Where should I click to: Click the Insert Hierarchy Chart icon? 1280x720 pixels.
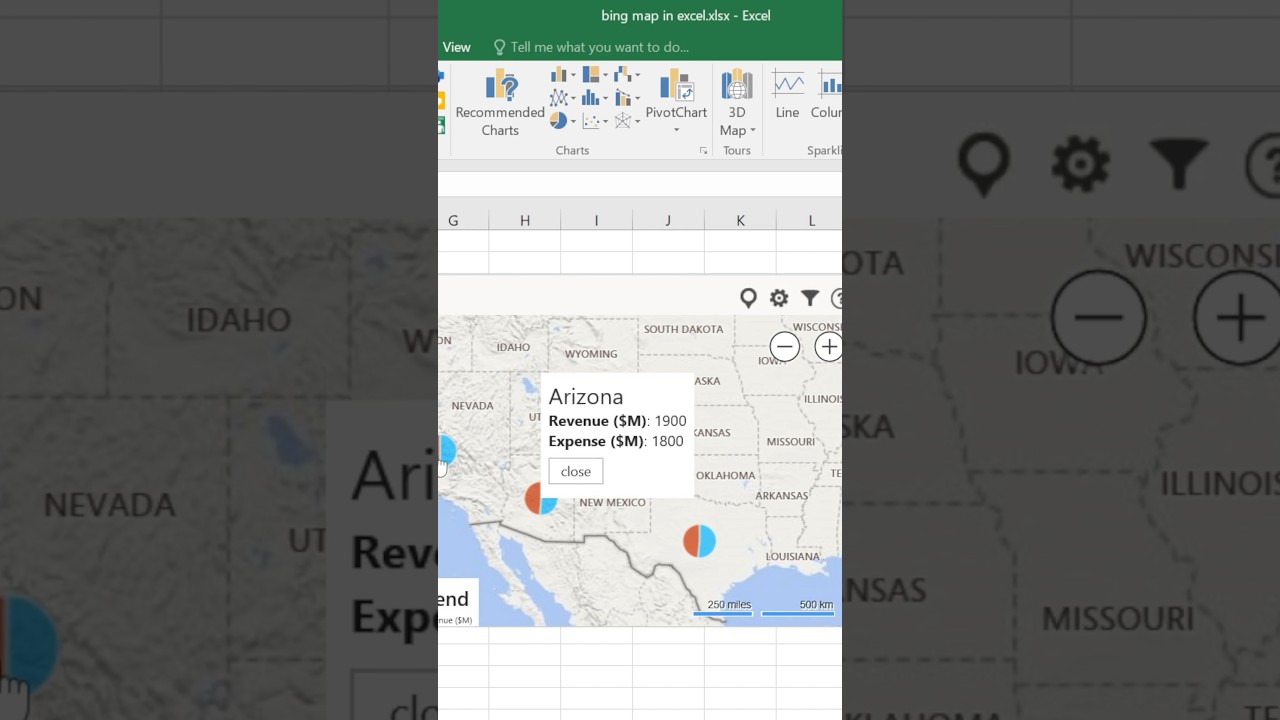pyautogui.click(x=590, y=75)
